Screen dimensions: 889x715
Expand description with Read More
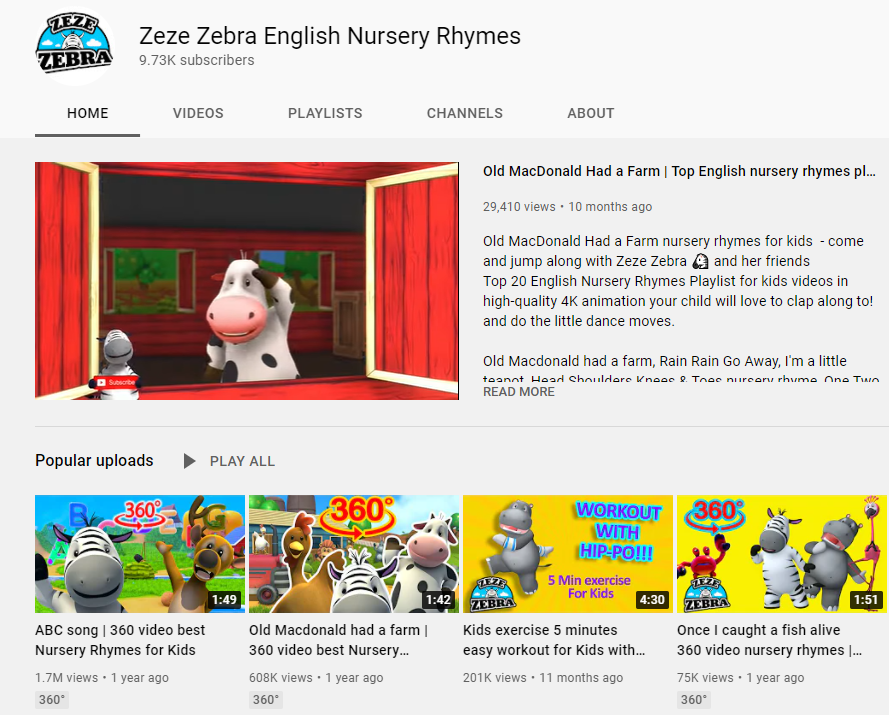coord(519,392)
